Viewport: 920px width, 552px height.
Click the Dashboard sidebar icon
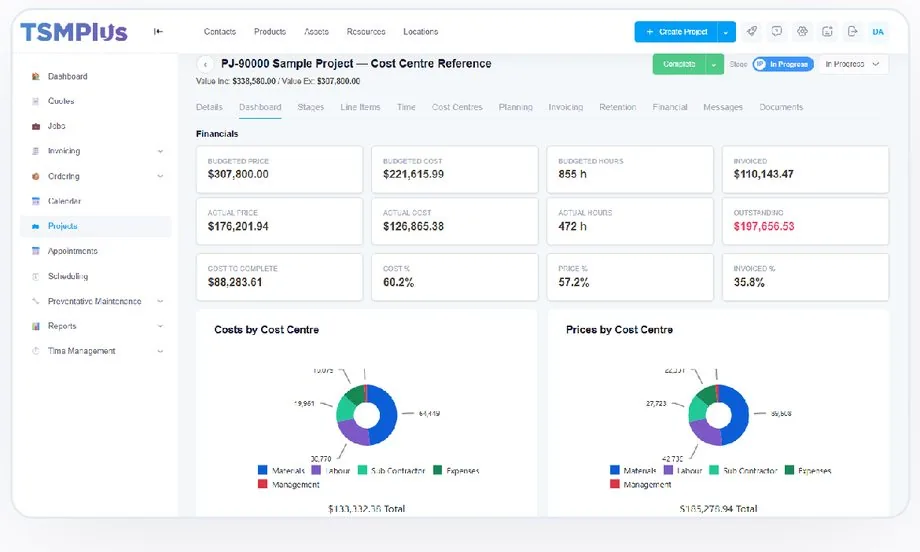pos(36,76)
